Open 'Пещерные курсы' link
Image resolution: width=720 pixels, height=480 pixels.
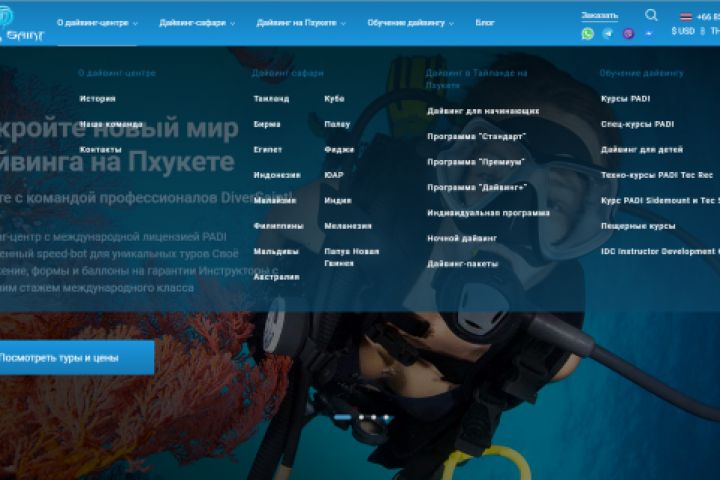click(x=638, y=226)
